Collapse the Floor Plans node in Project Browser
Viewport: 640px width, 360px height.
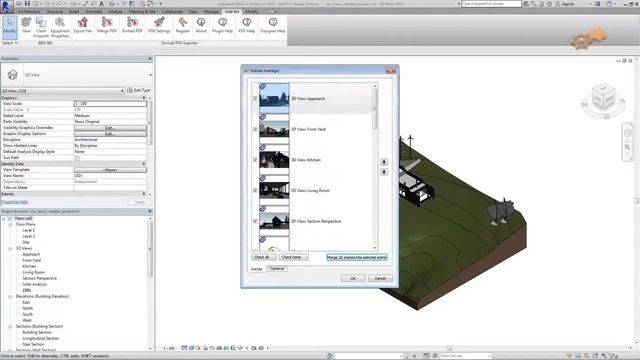(10, 224)
